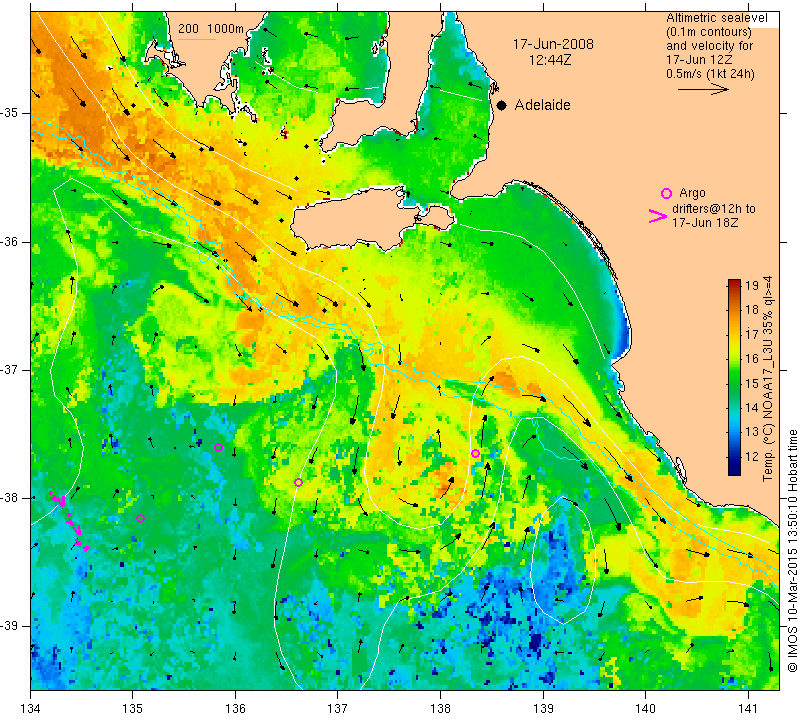
Task: Click longitude axis label 134
Action: [31, 709]
